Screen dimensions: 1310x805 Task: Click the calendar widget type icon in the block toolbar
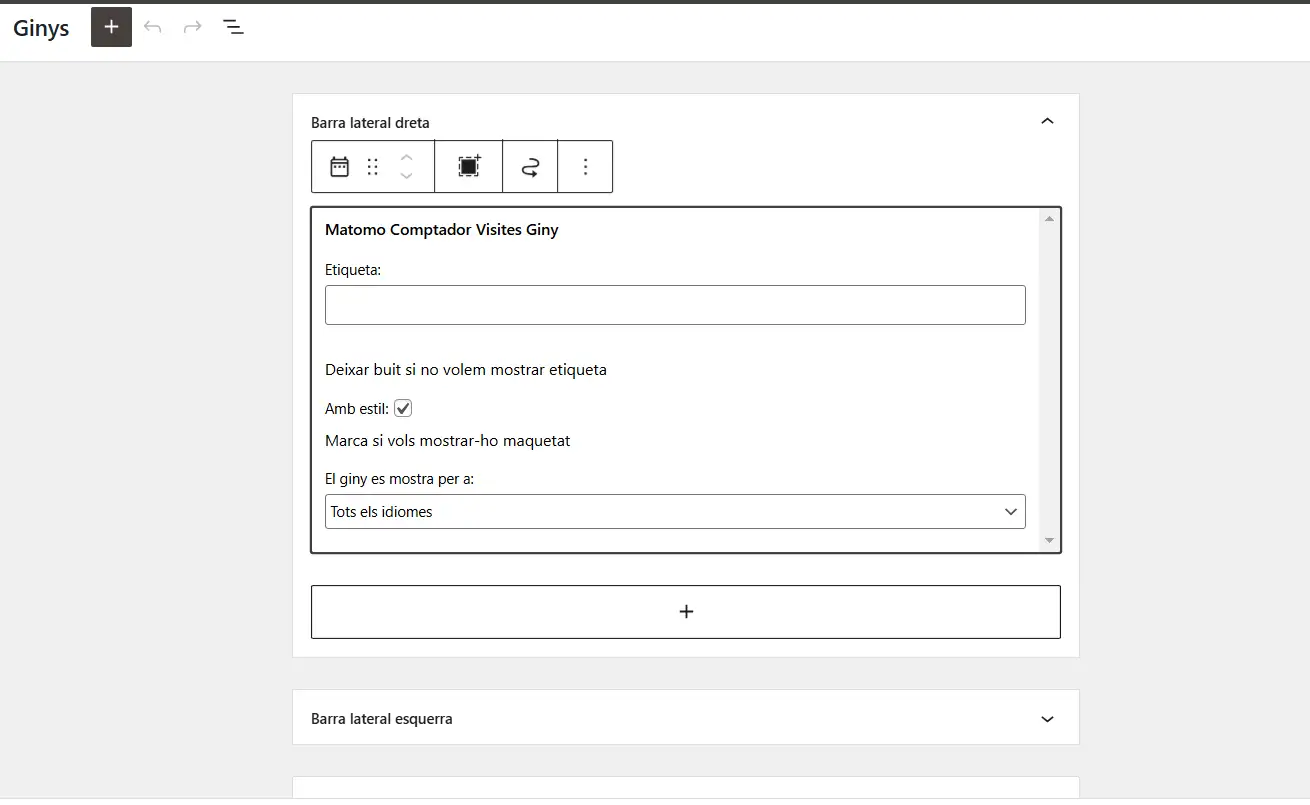(x=340, y=167)
